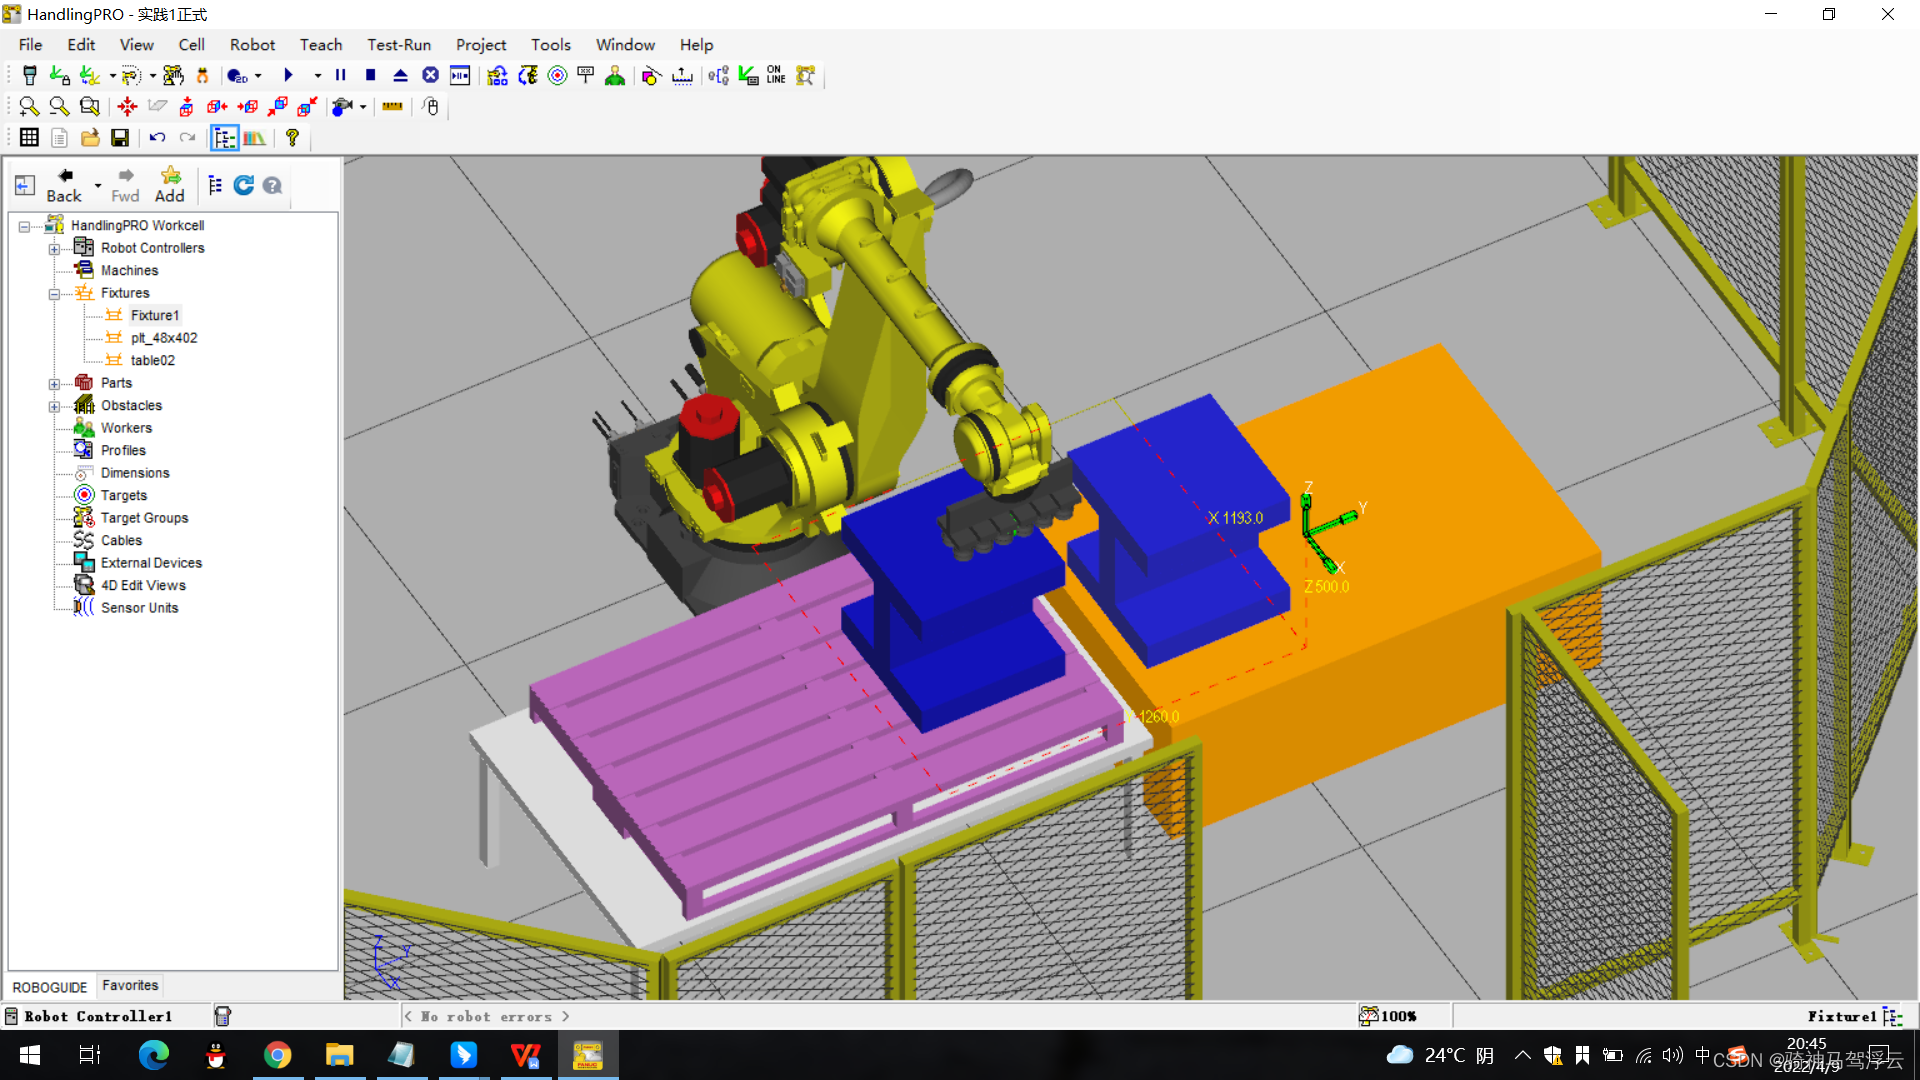Open the Cell menu
This screenshot has width=1920, height=1080.
coord(191,45)
